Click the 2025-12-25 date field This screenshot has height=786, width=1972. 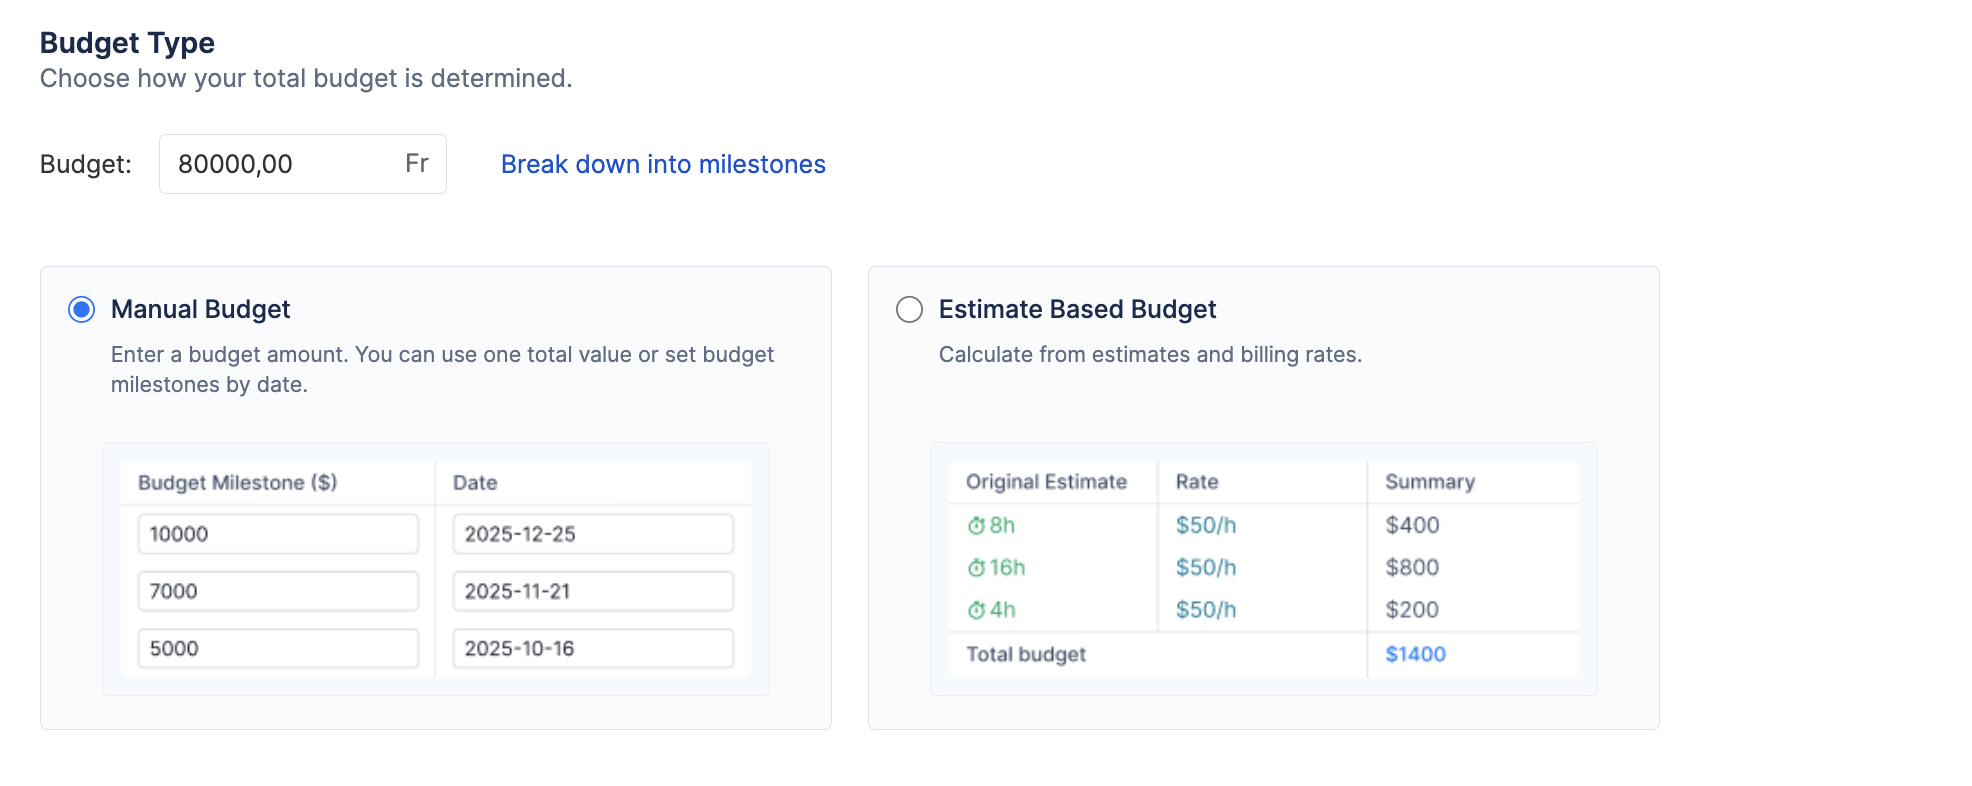tap(592, 534)
